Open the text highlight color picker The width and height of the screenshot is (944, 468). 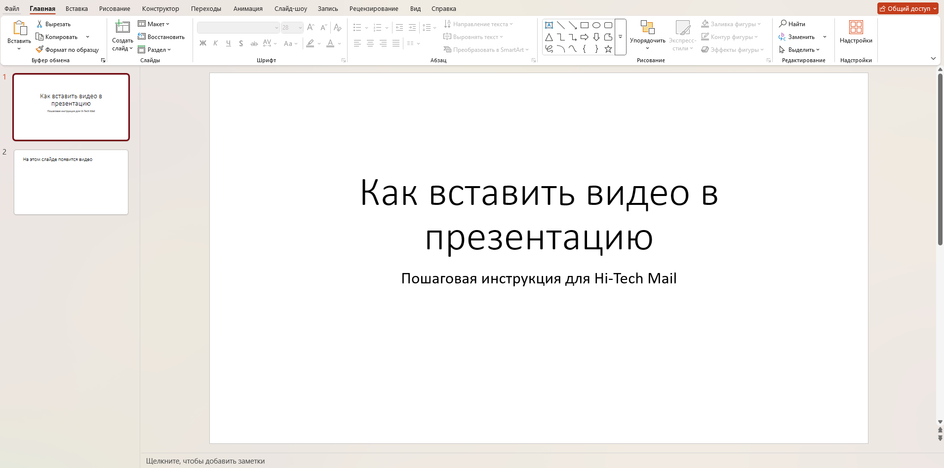tap(312, 43)
